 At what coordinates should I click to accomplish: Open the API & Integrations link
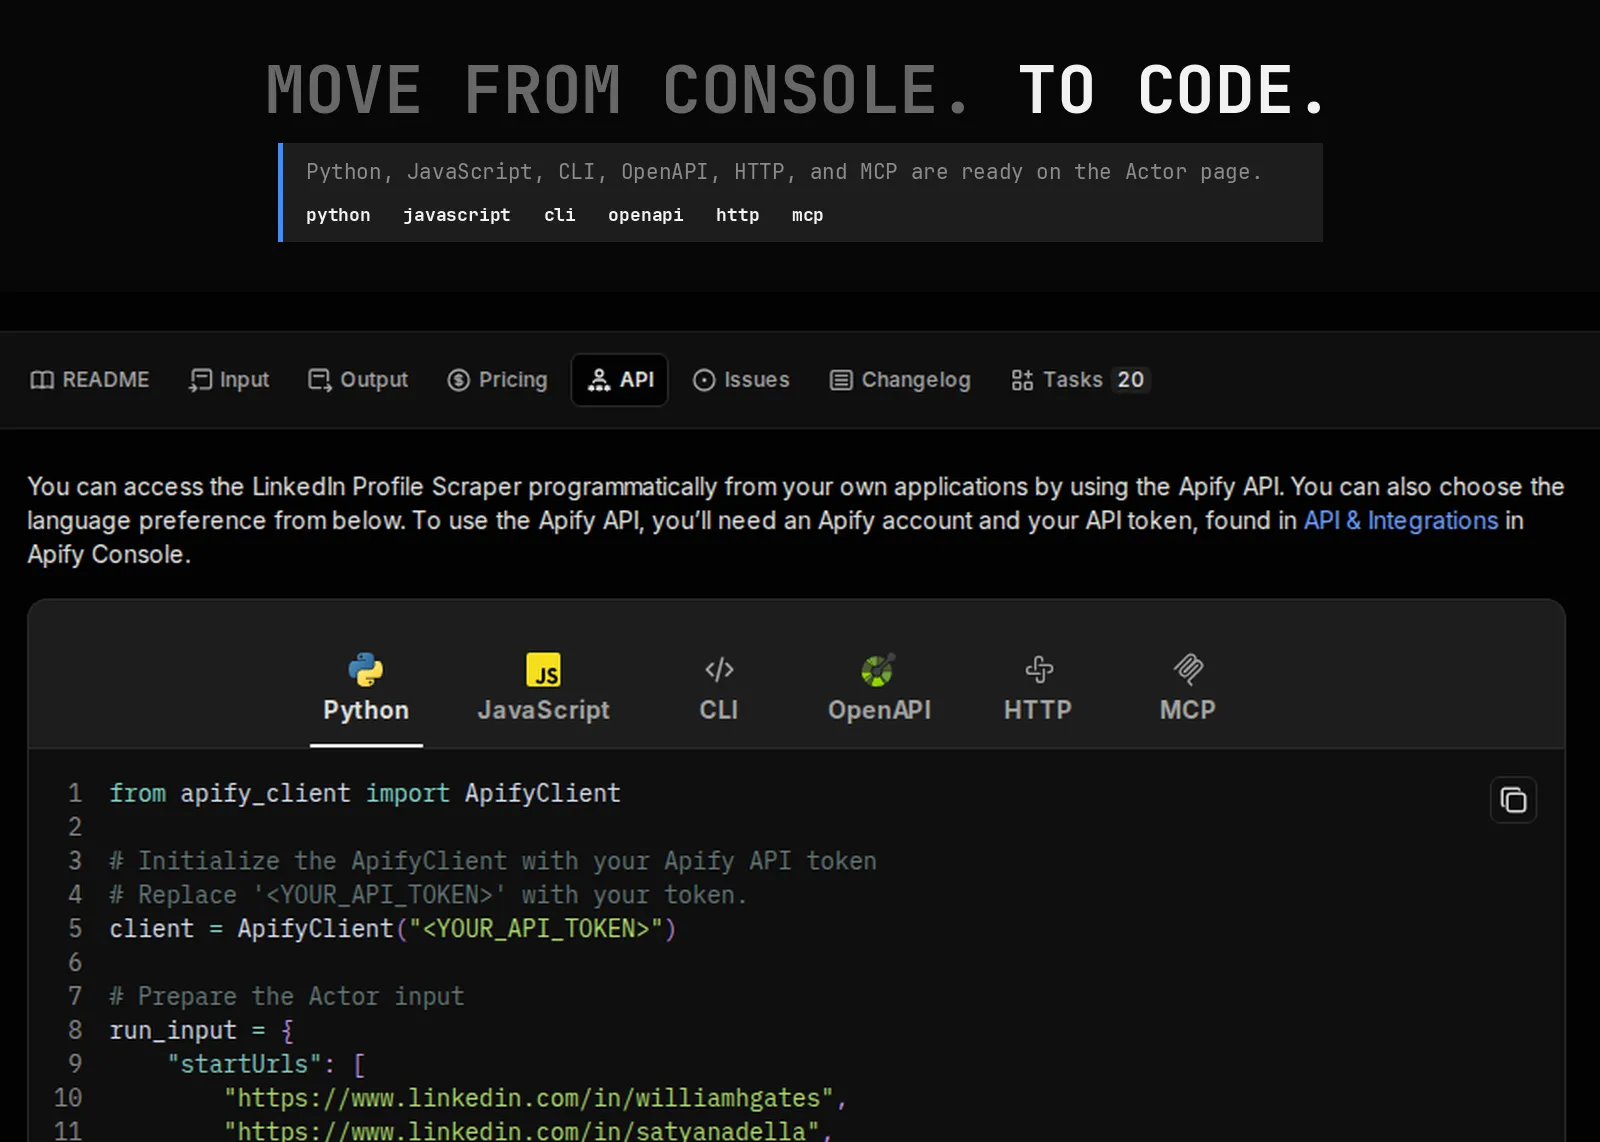coord(1401,520)
